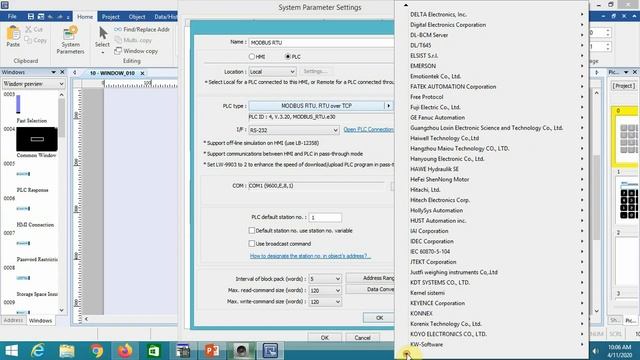Enable default station no. variable checkbox
640x360 pixels.
click(x=252, y=231)
